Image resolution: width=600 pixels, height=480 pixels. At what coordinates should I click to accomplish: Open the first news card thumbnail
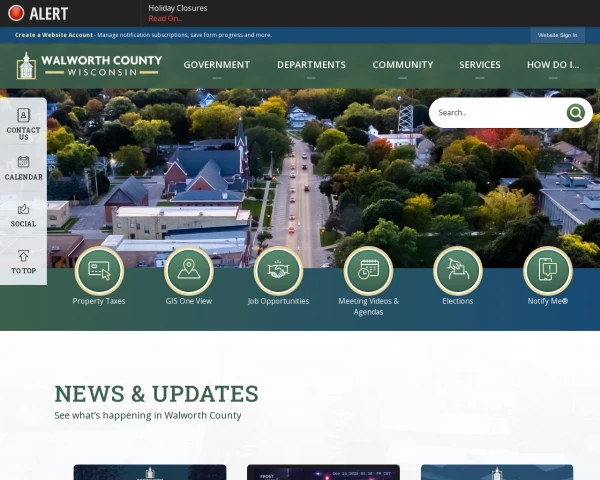tap(150, 472)
